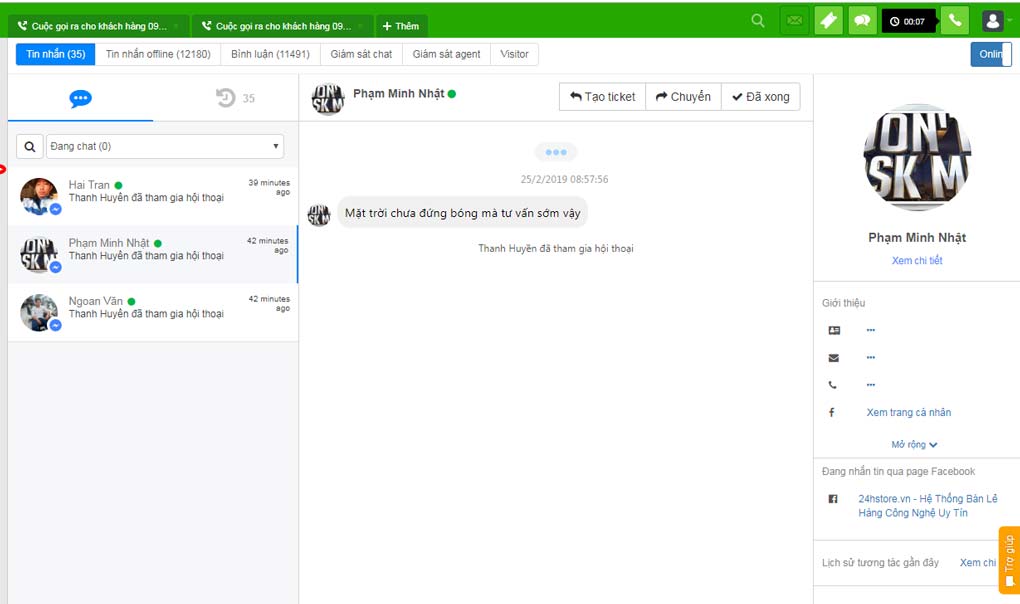Toggle the Online status switch
The height and width of the screenshot is (604, 1020).
point(990,54)
